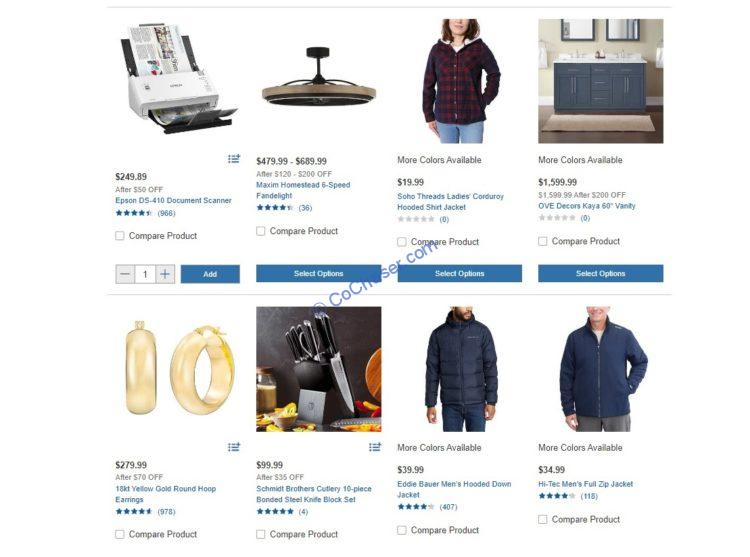
Task: Select Compare Product for Hi-Tec jacket
Action: 543,519
